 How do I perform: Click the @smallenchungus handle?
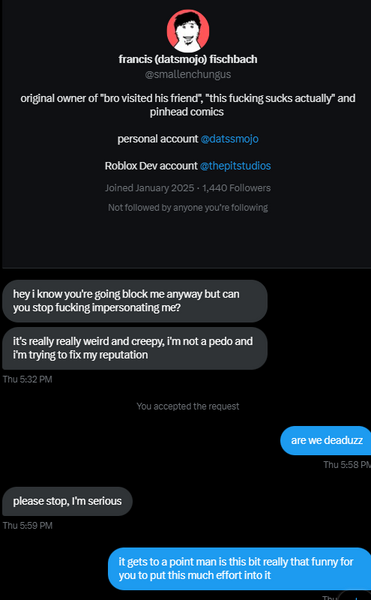pyautogui.click(x=188, y=74)
